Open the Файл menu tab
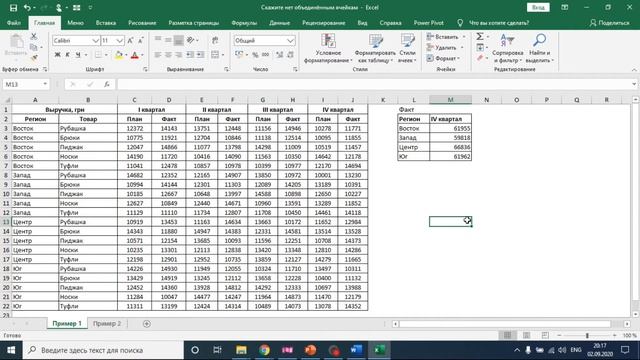640x360 pixels. click(14, 23)
